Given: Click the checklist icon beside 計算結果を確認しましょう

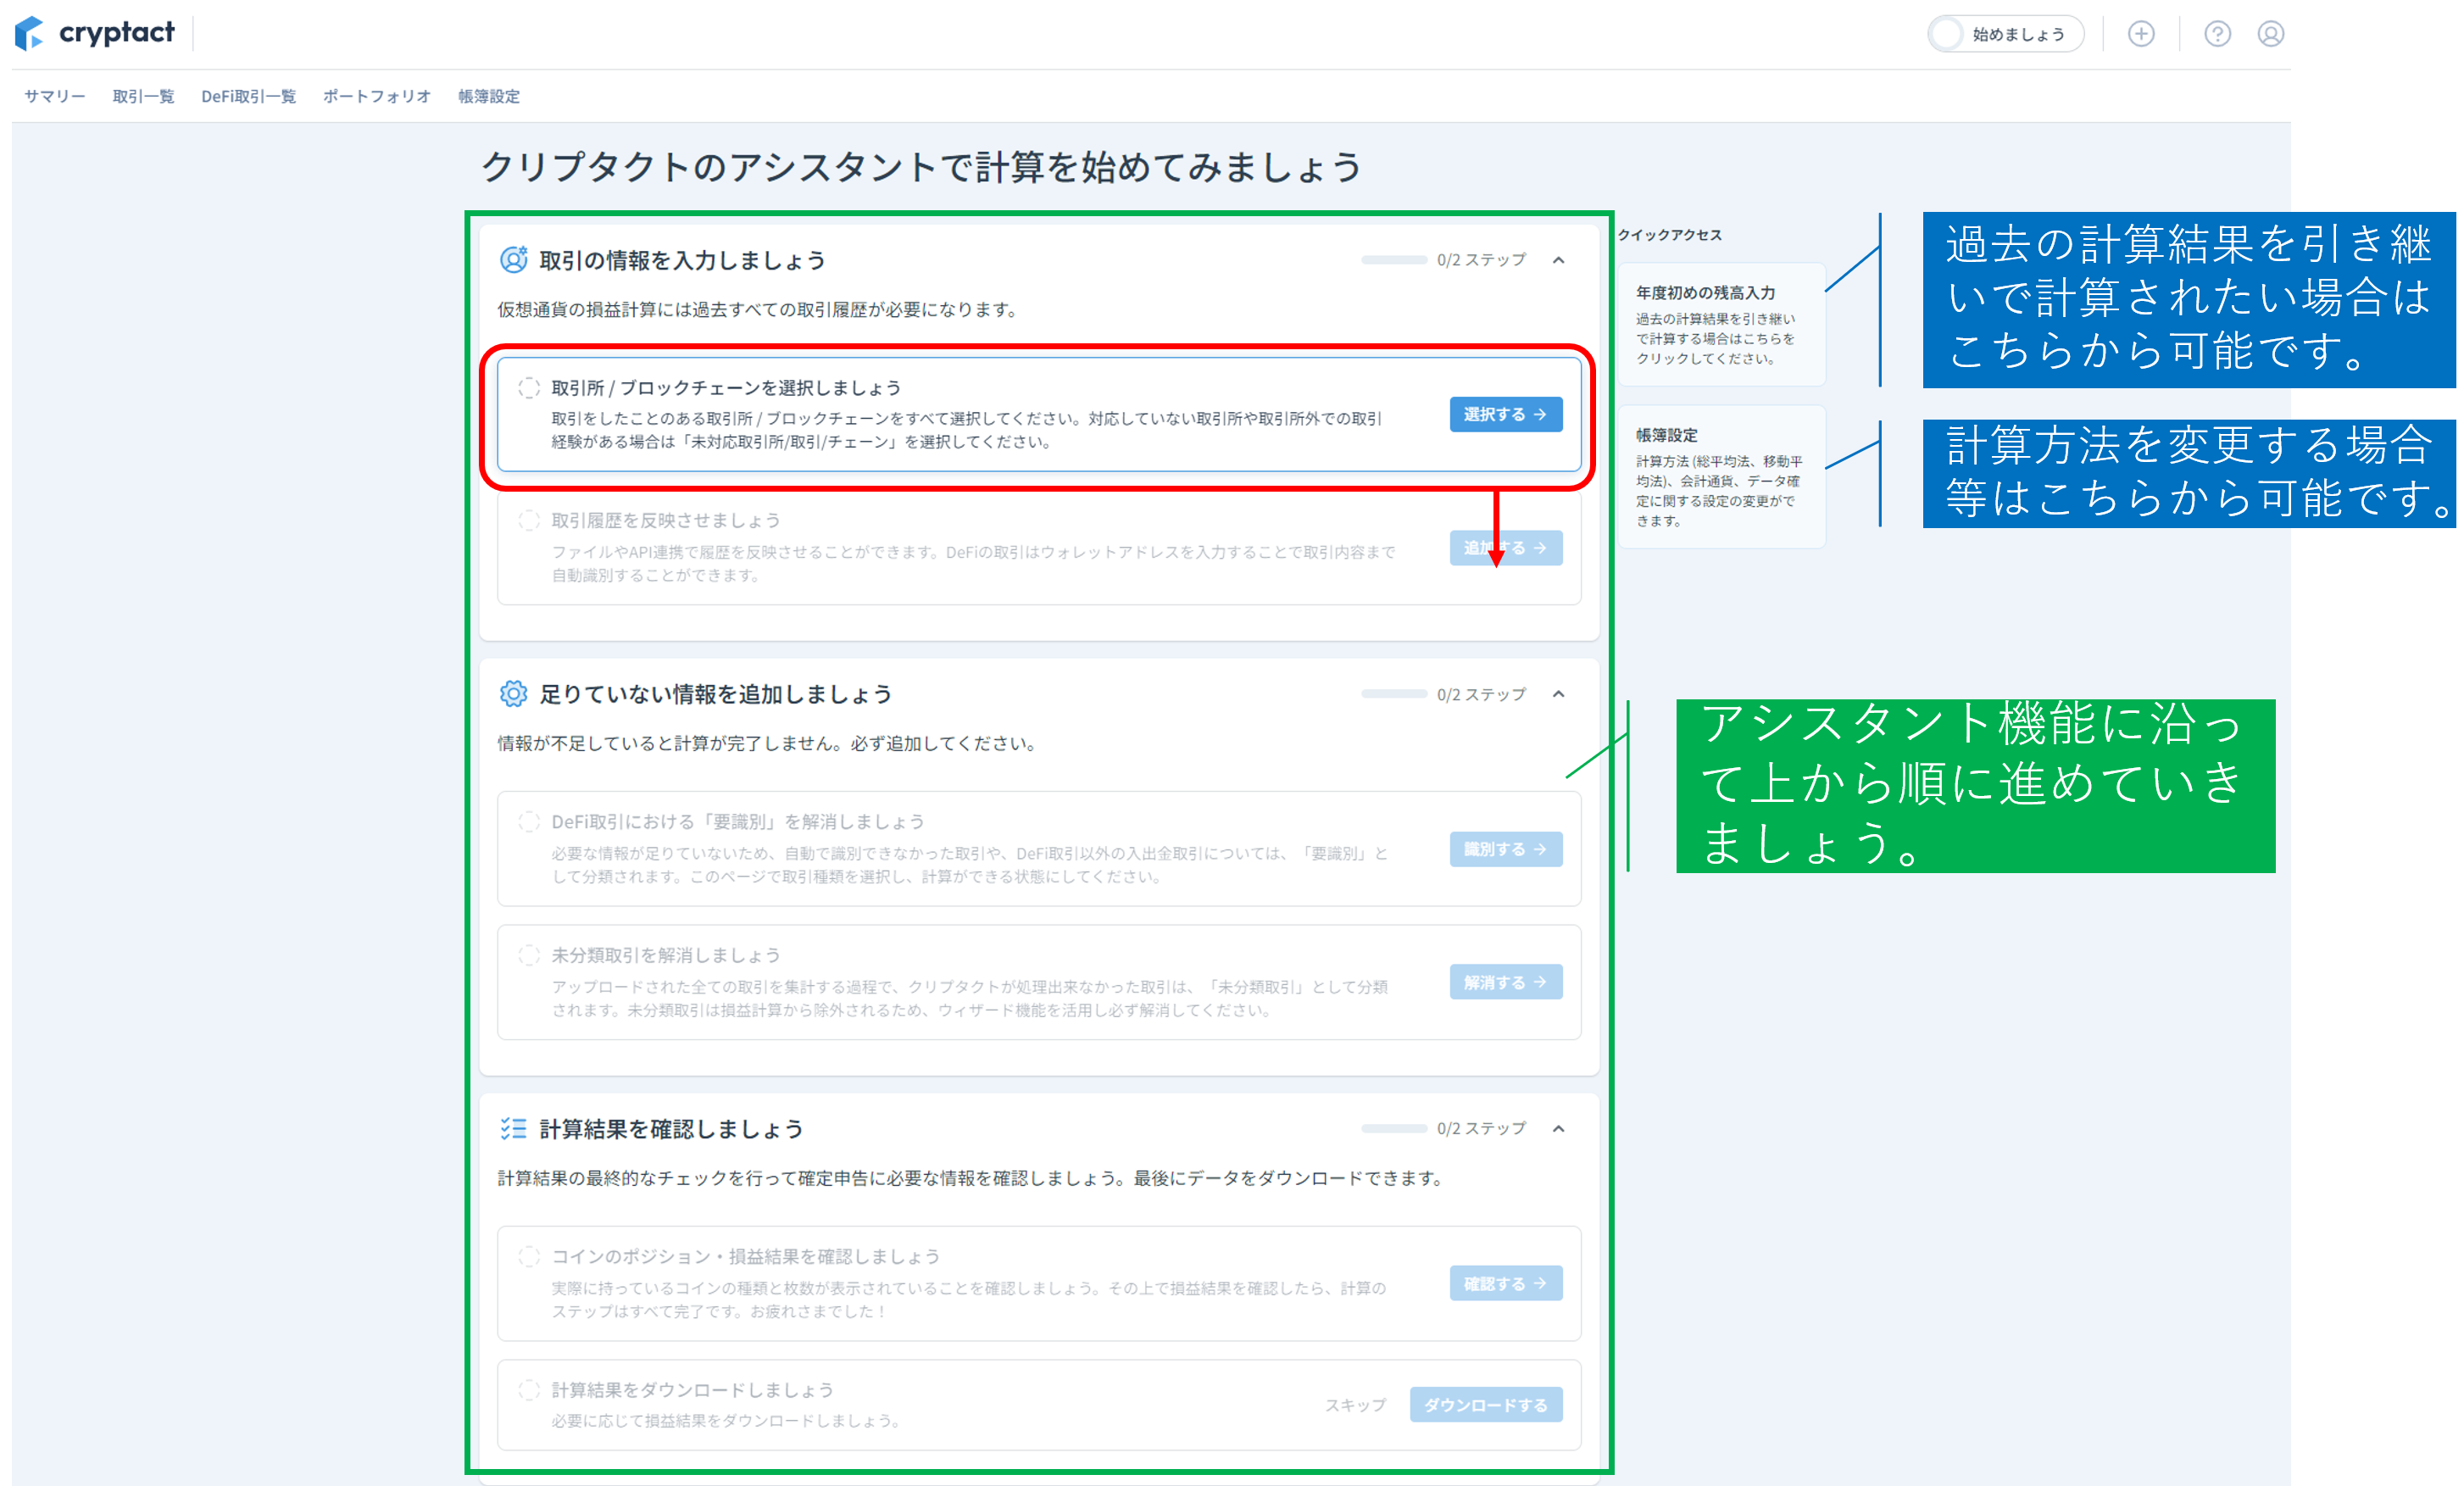Looking at the screenshot, I should click(x=513, y=1128).
